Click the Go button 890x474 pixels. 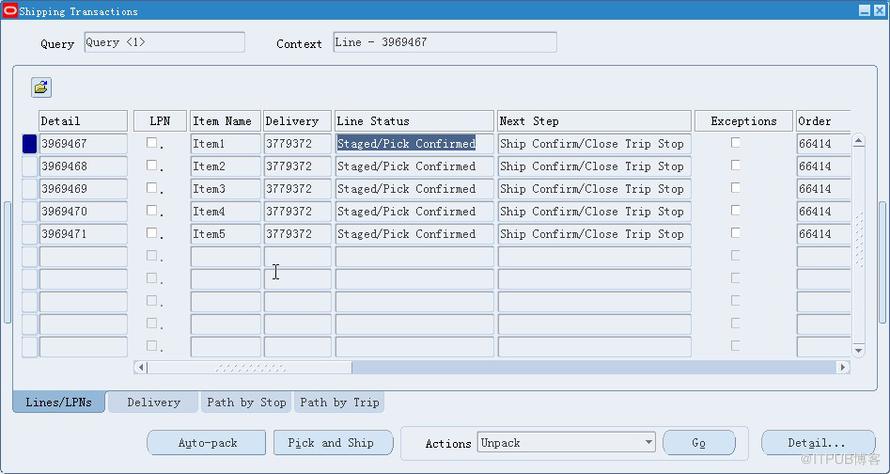(699, 443)
